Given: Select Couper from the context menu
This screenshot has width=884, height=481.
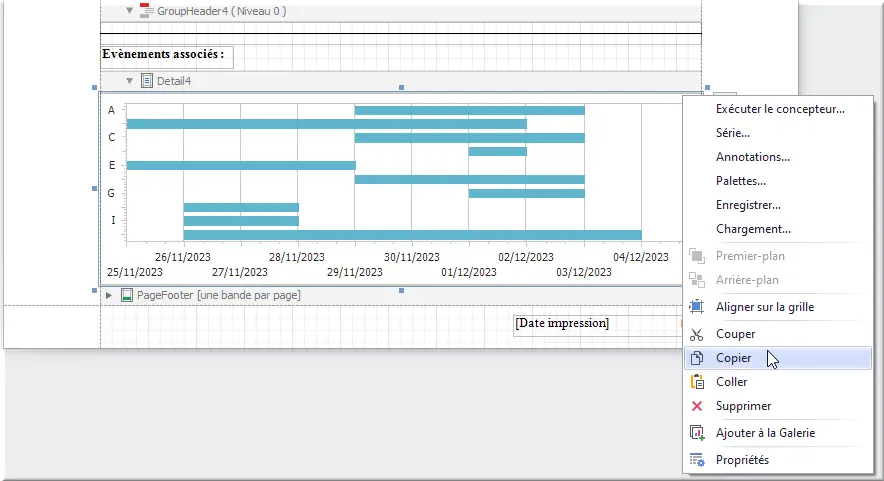Looking at the screenshot, I should point(778,334).
